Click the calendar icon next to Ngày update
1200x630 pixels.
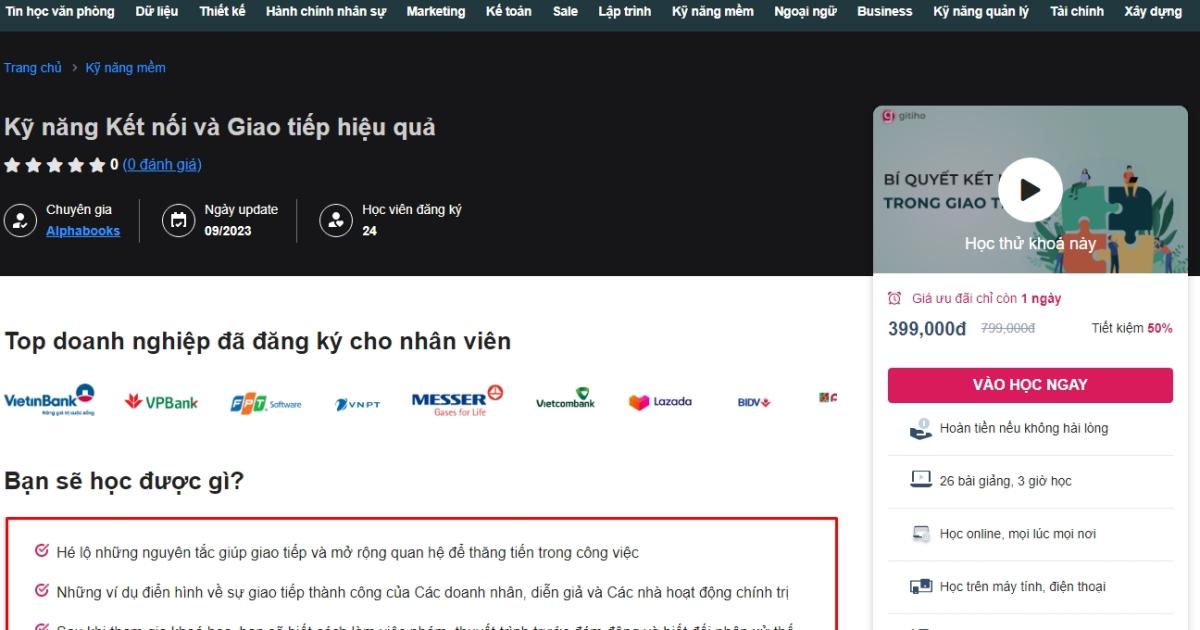(178, 221)
